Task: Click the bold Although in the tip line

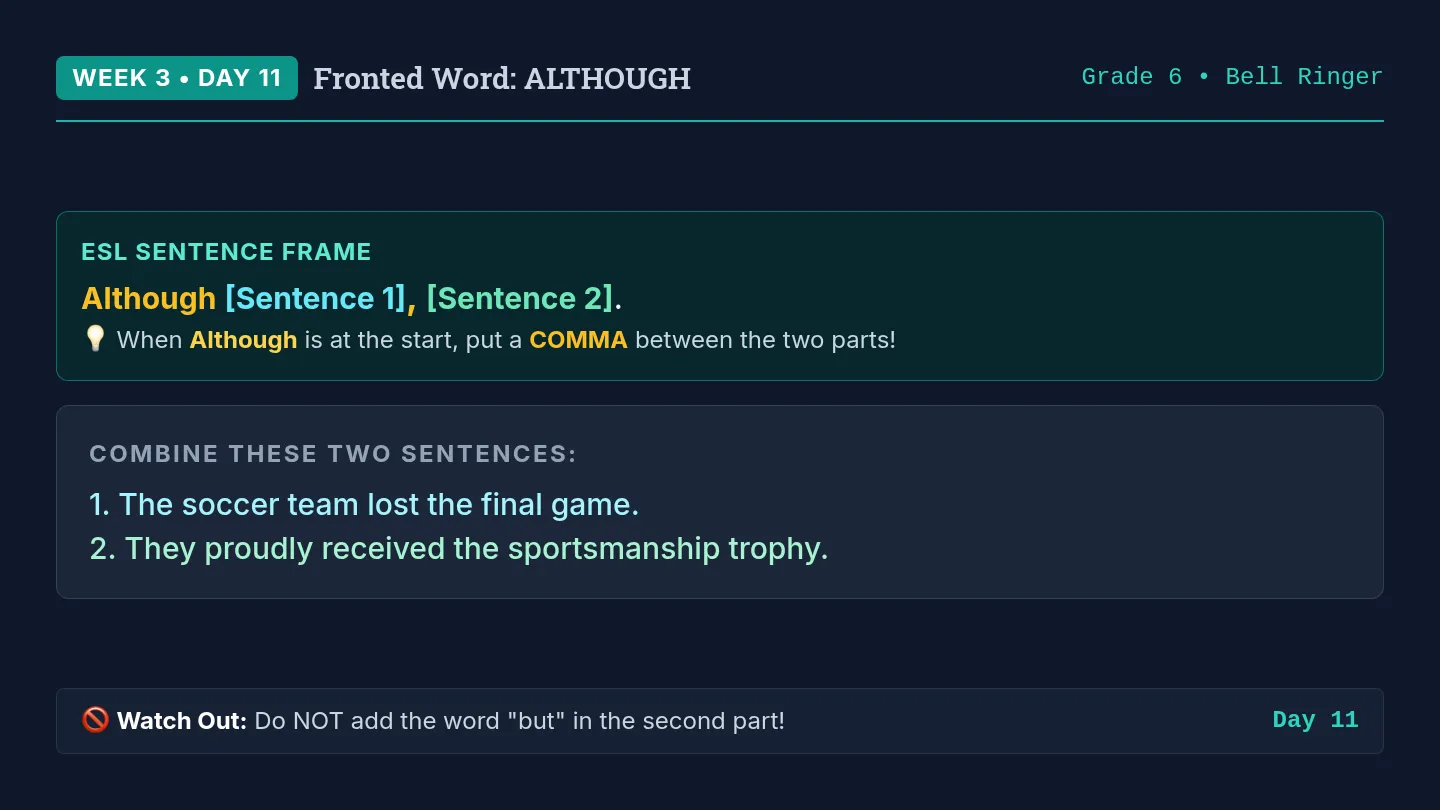Action: click(243, 340)
